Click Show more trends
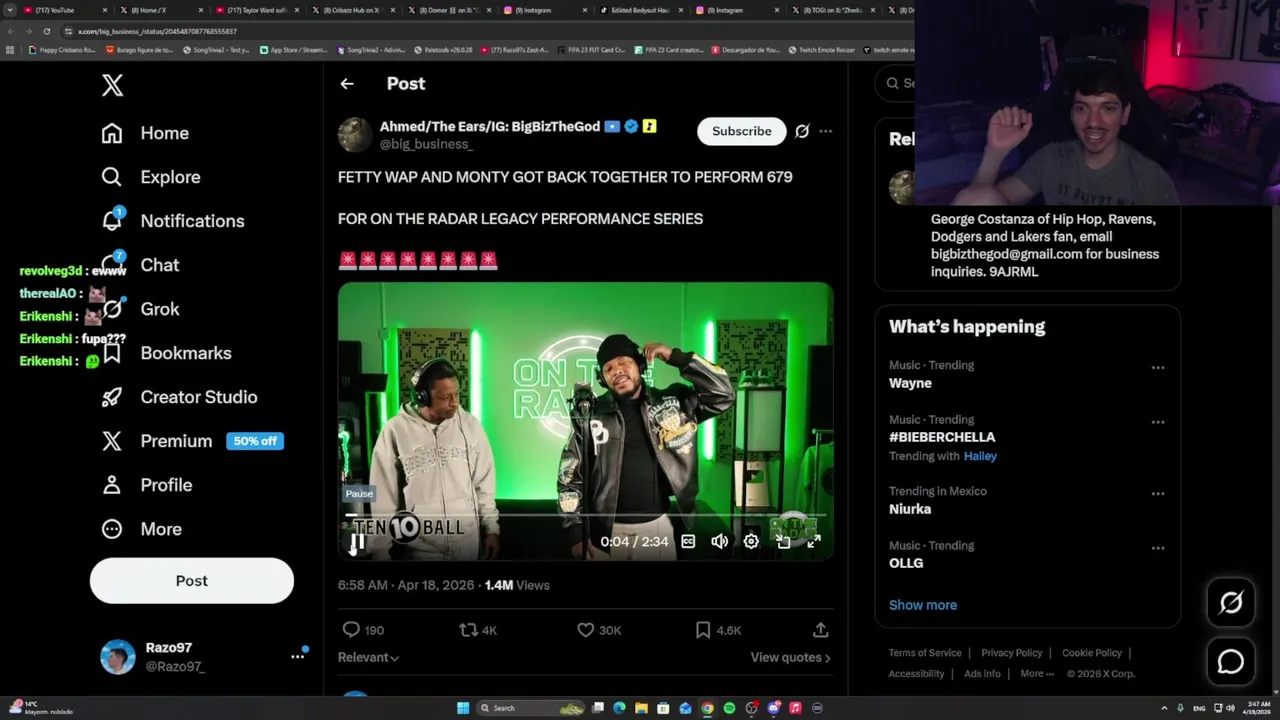Viewport: 1280px width, 720px height. coord(923,605)
